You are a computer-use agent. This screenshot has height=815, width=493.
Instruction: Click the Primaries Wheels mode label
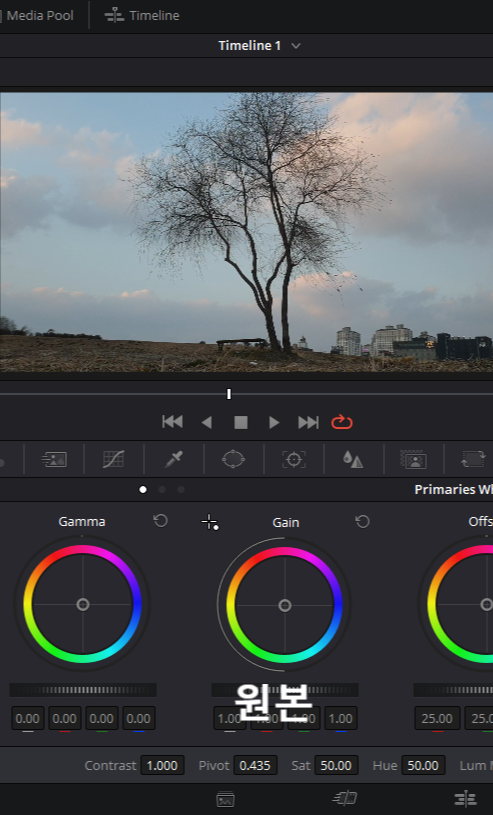[453, 490]
